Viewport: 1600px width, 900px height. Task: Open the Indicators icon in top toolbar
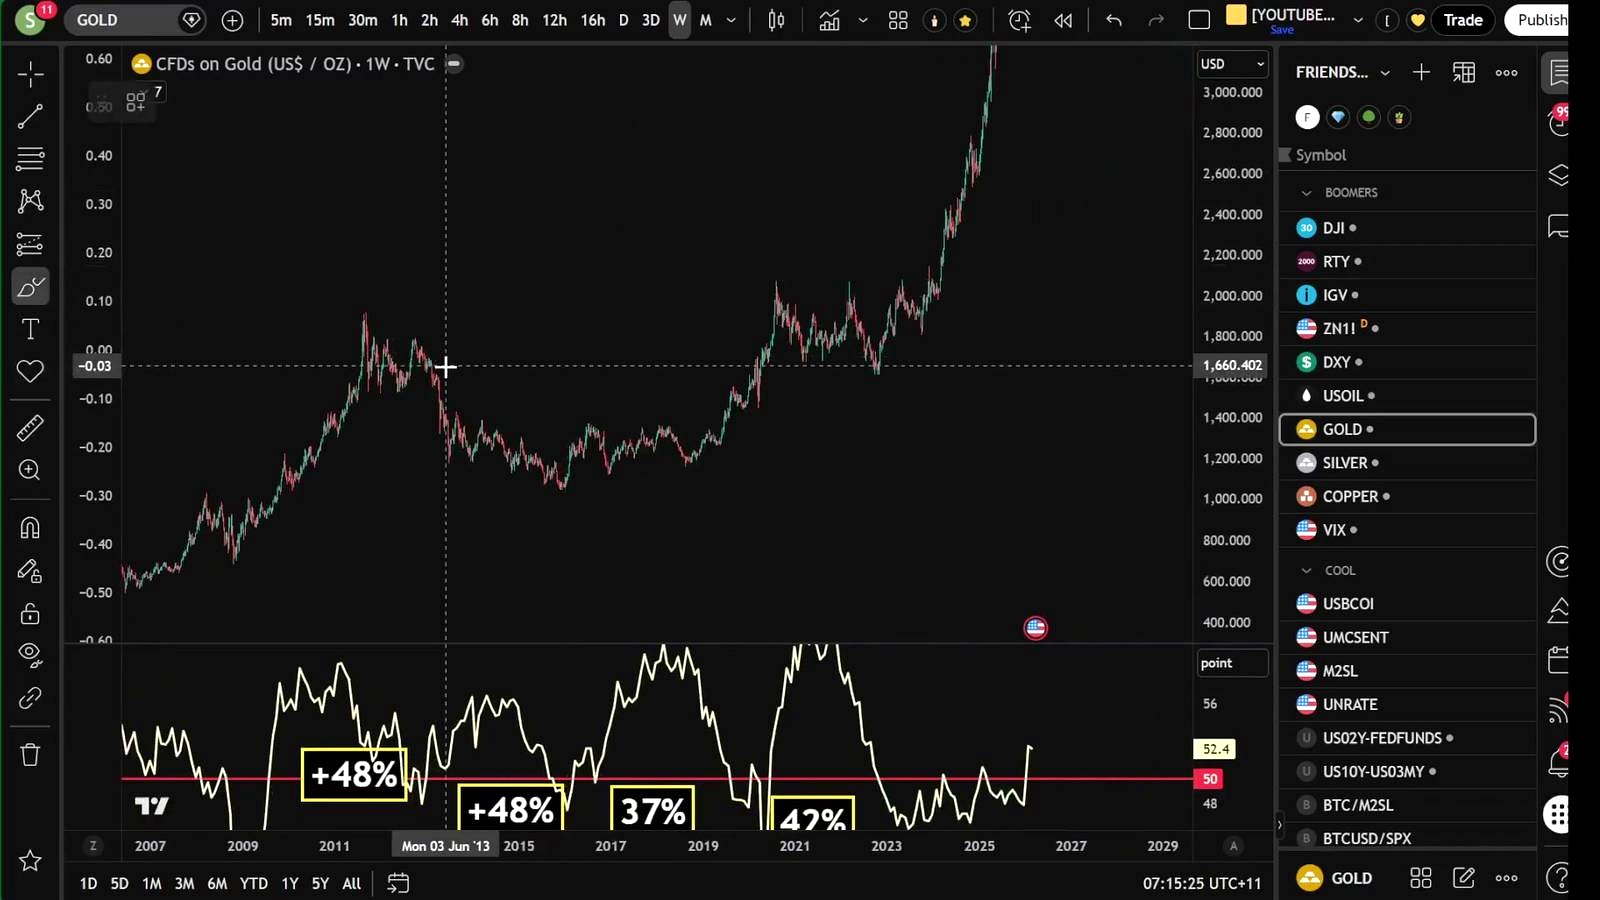click(829, 20)
